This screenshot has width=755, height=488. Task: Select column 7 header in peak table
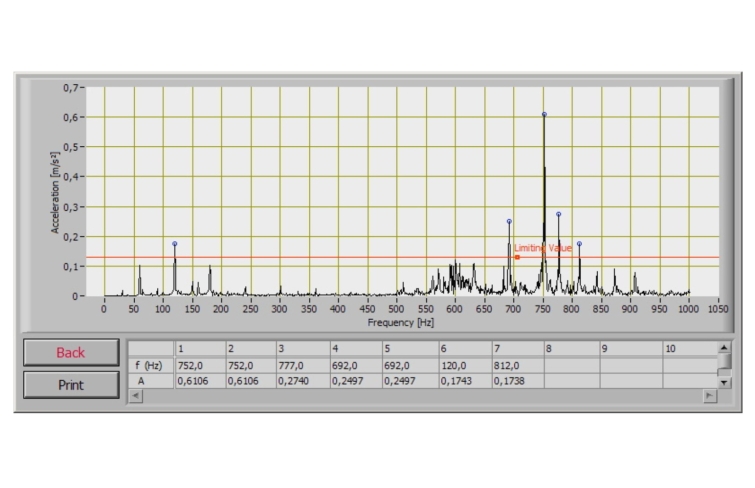tap(515, 348)
